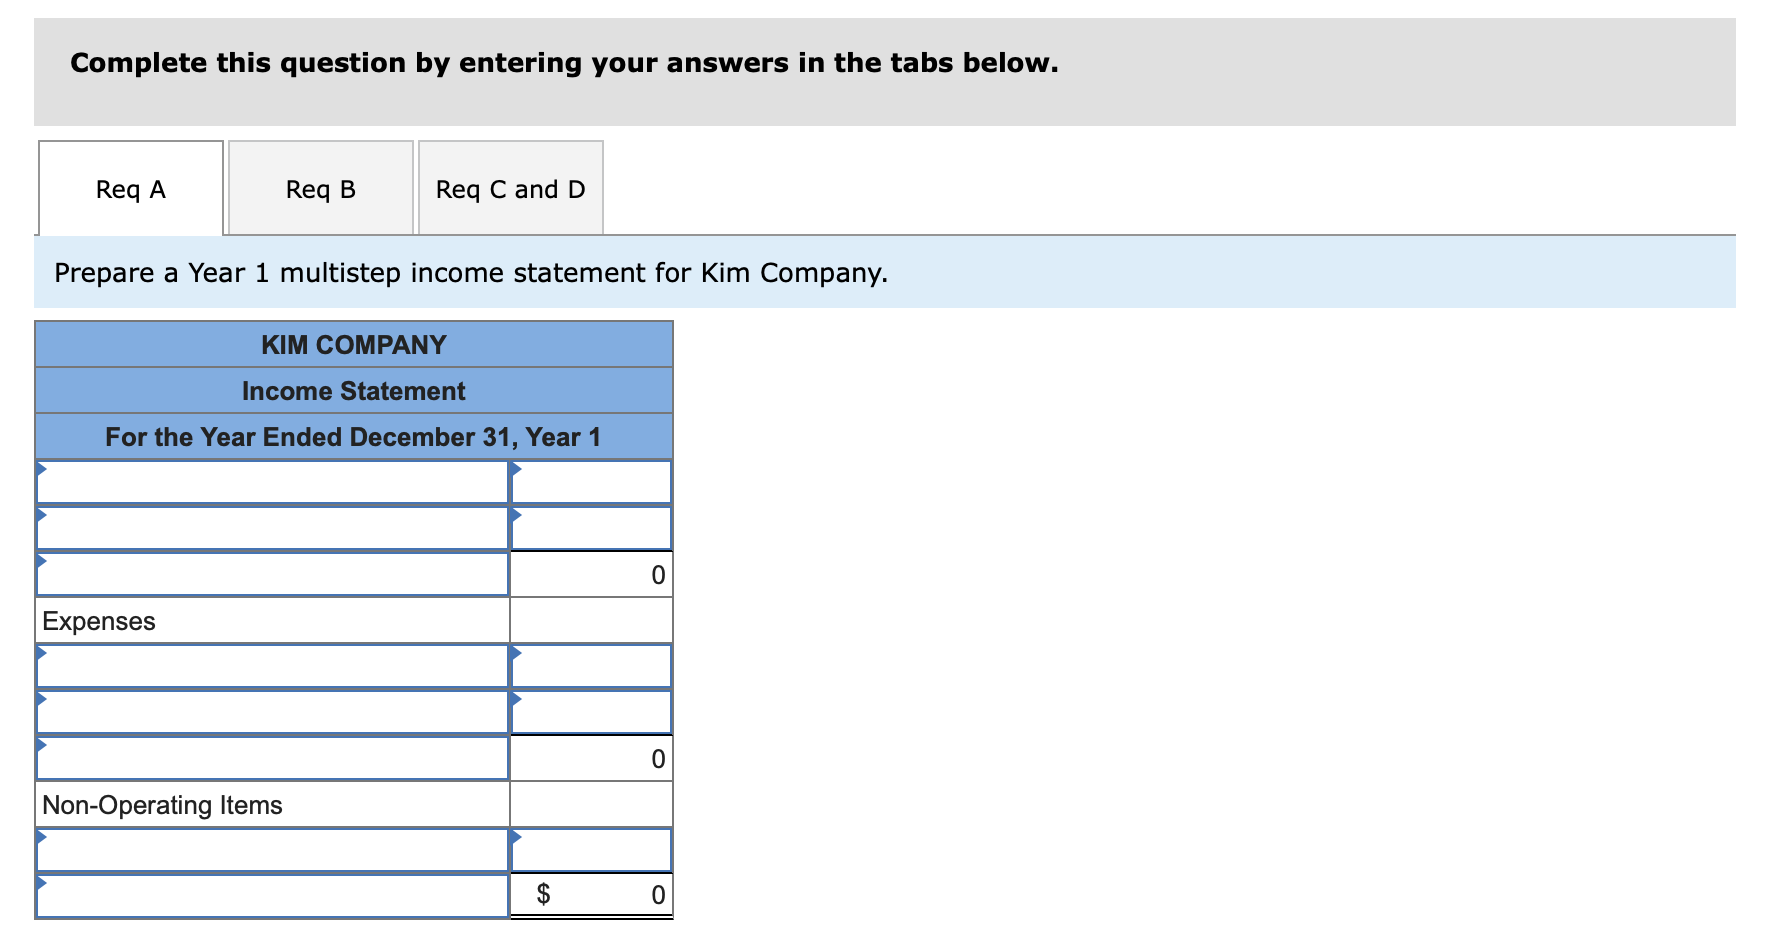Viewport: 1781px width, 928px height.
Task: Open the dropdown under Non-Operating Items
Action: click(x=272, y=849)
